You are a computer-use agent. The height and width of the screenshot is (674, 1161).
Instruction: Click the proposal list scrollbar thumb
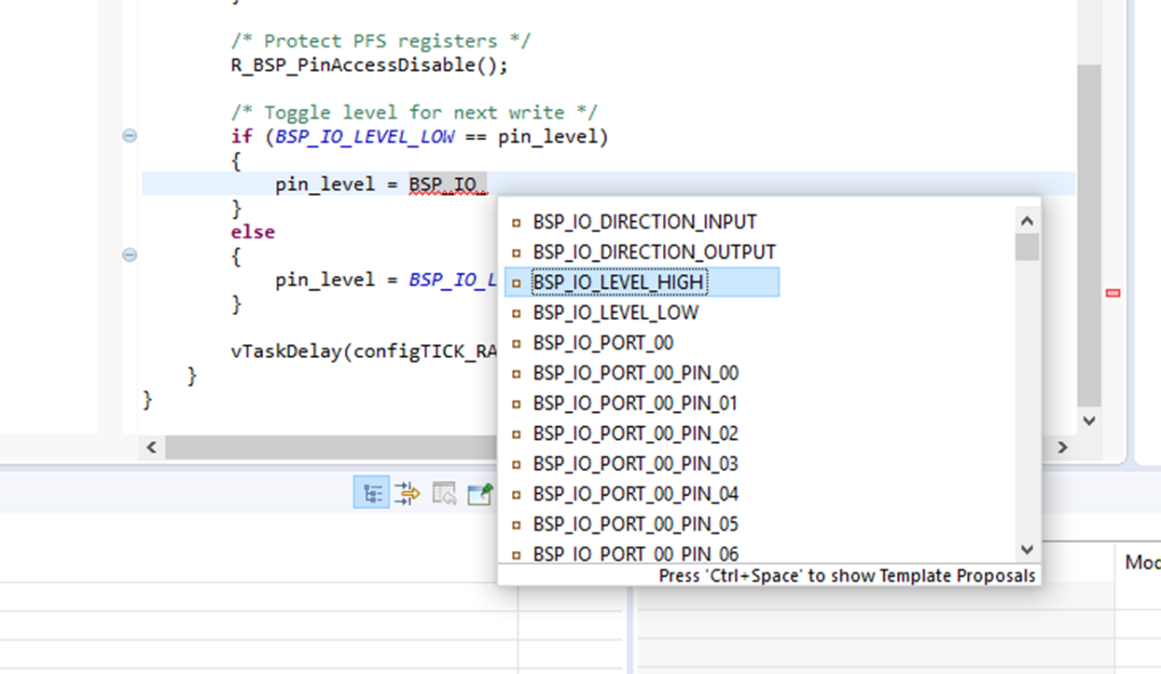point(1027,247)
